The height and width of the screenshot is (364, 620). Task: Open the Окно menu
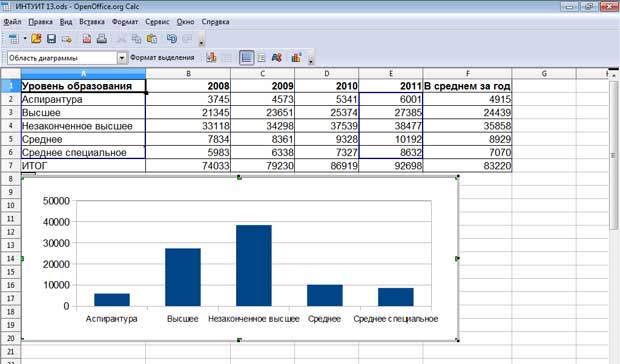pyautogui.click(x=185, y=22)
